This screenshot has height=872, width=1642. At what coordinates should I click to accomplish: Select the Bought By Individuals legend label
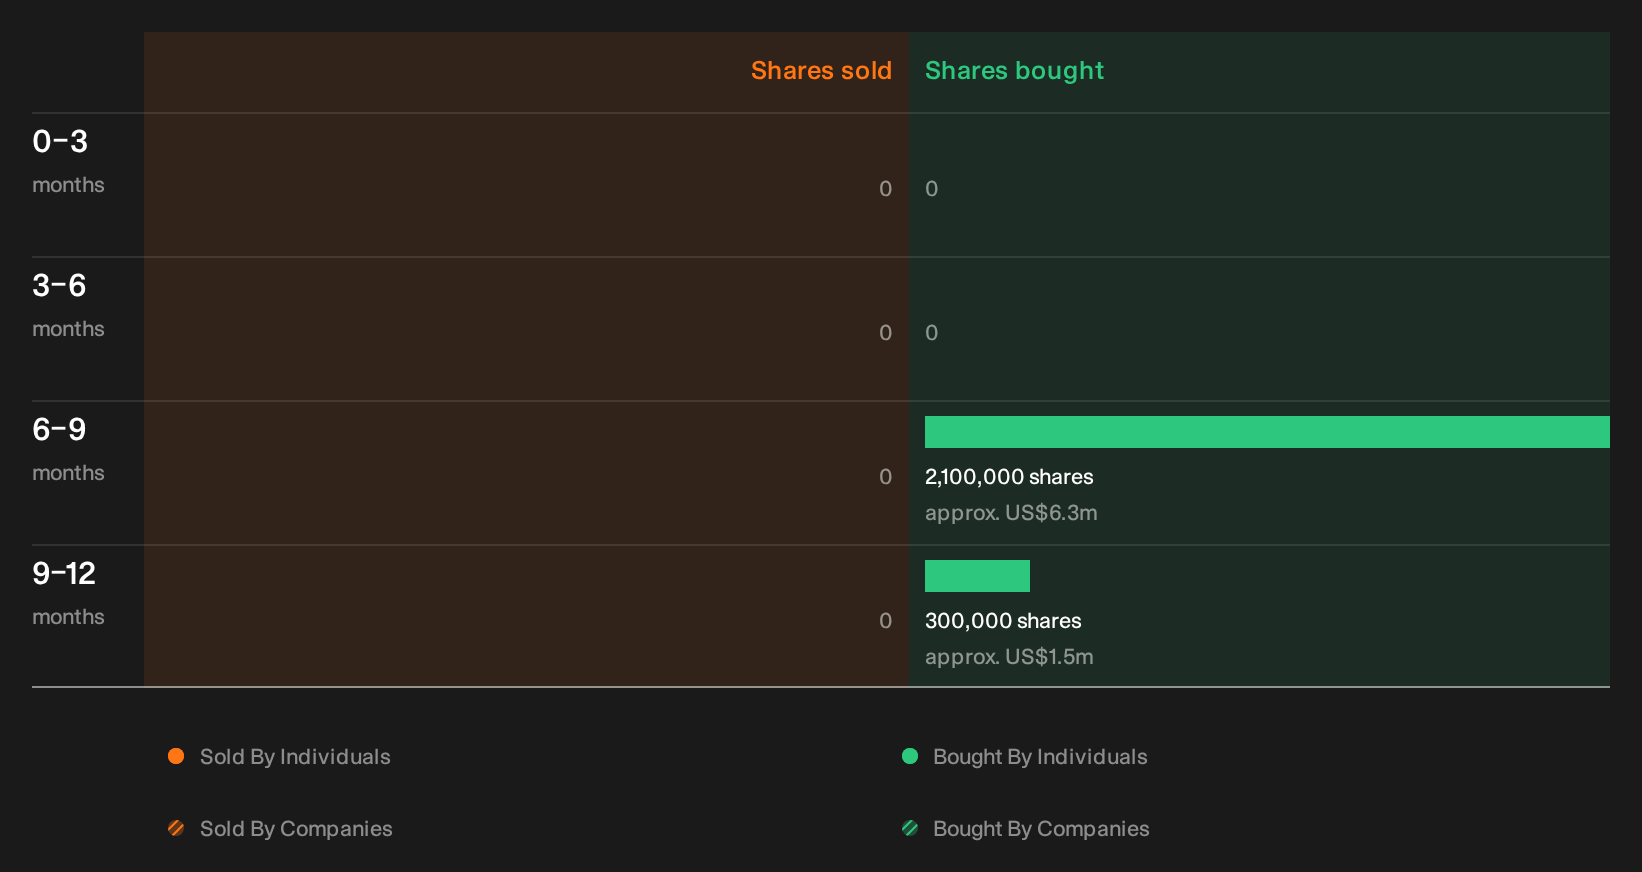(1040, 757)
